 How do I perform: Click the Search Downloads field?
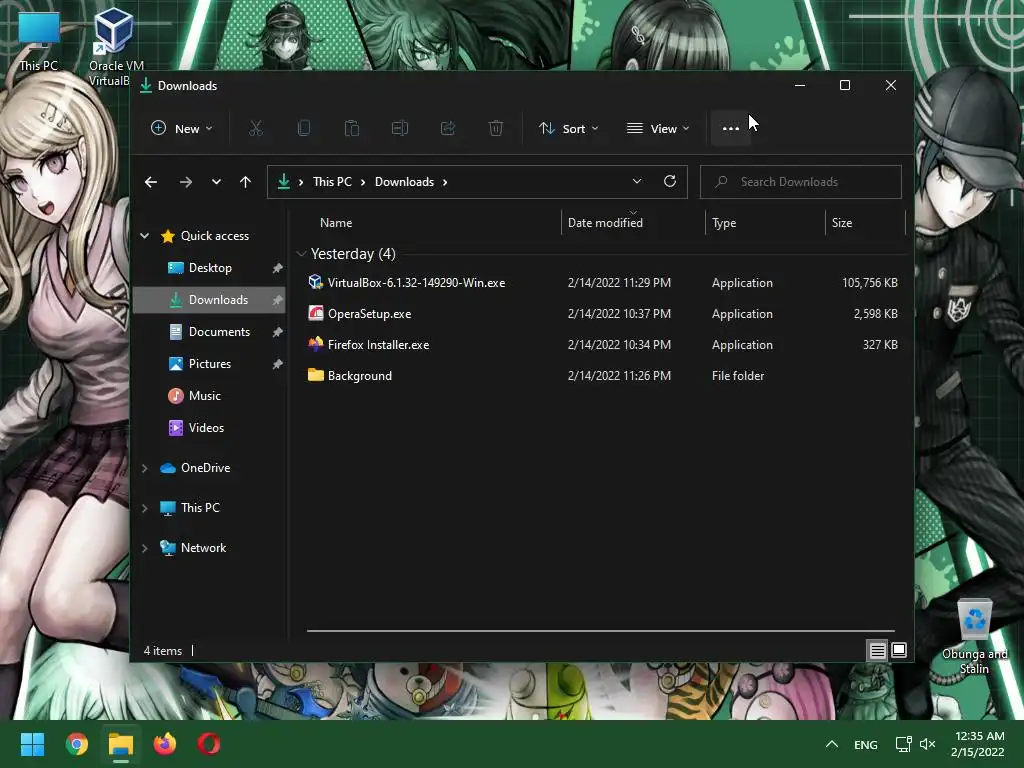[x=801, y=182]
